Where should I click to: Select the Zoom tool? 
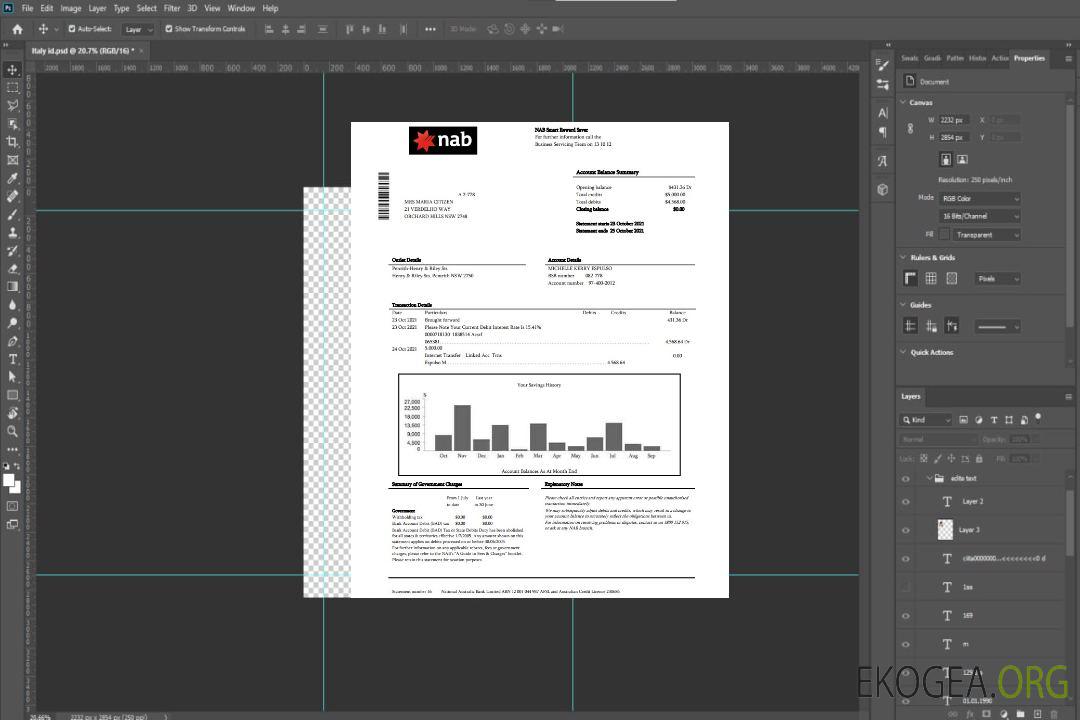pos(12,431)
